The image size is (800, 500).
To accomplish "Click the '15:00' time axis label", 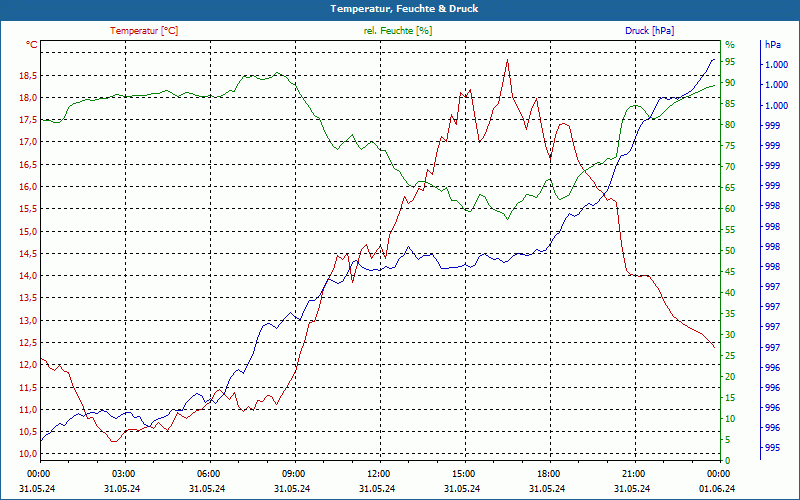I will click(465, 473).
